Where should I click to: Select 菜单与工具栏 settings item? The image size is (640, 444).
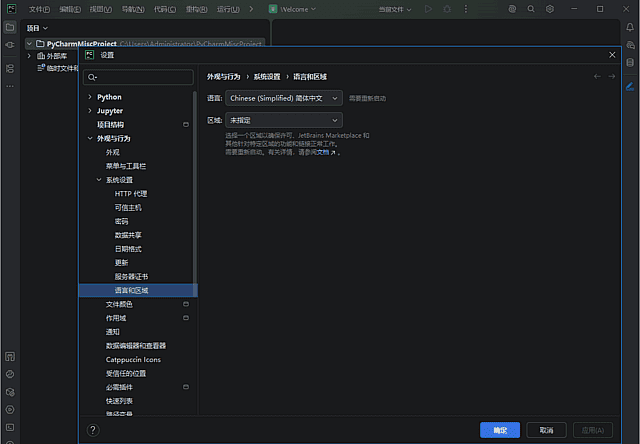pos(126,166)
